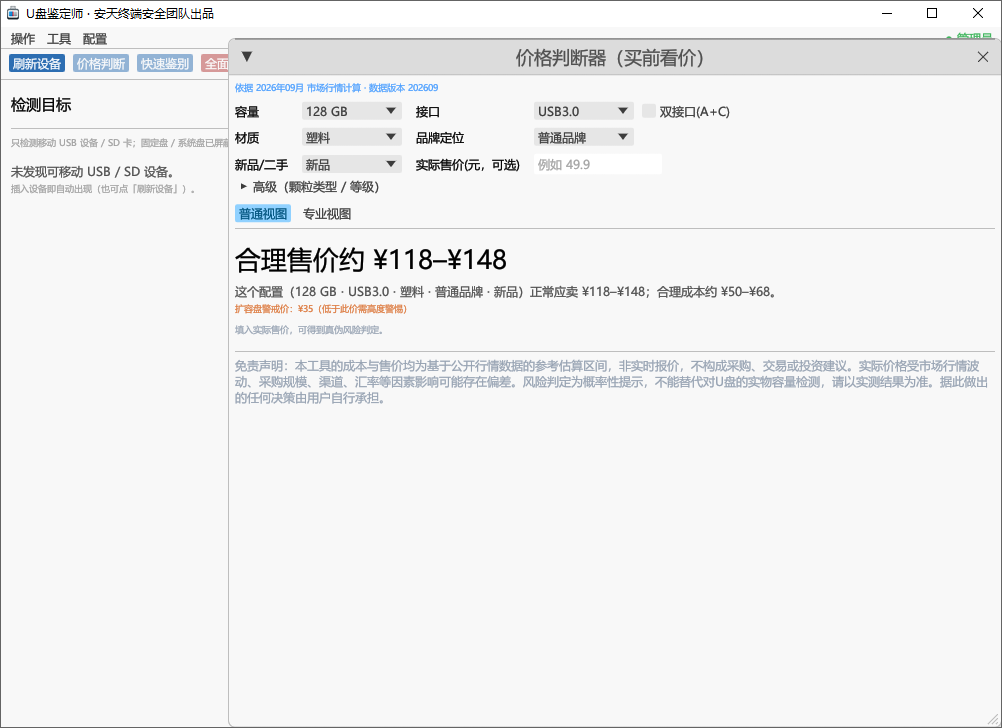The height and width of the screenshot is (728, 1002).
Task: Enable the 双接口(A+C) checkbox
Action: 649,111
